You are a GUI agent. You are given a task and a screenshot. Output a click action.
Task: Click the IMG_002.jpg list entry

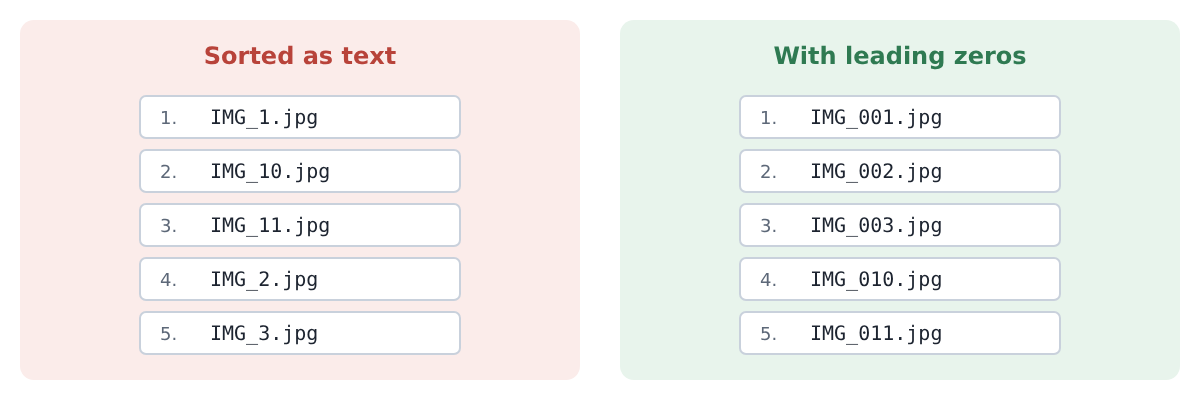[900, 171]
